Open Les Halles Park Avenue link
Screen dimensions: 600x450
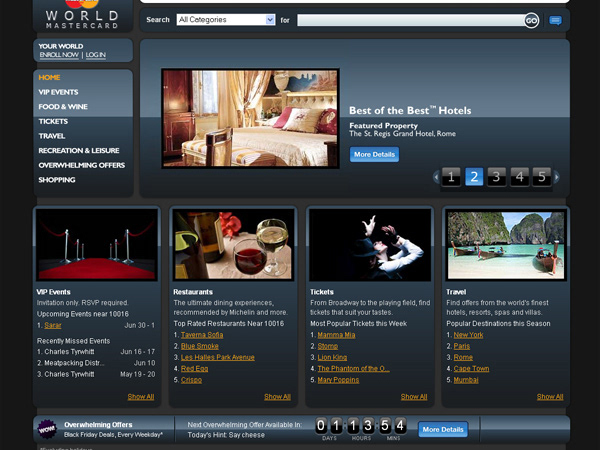pos(218,357)
